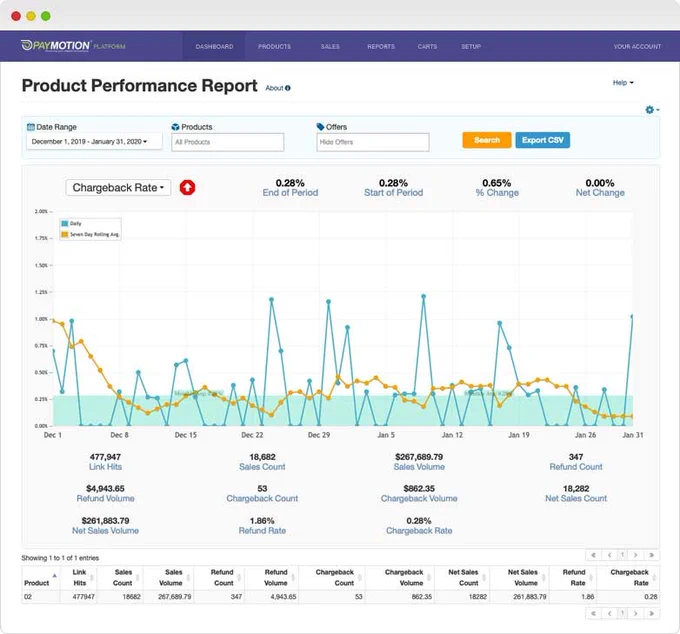Click the Products cube icon
This screenshot has height=634, width=680.
pos(175,127)
